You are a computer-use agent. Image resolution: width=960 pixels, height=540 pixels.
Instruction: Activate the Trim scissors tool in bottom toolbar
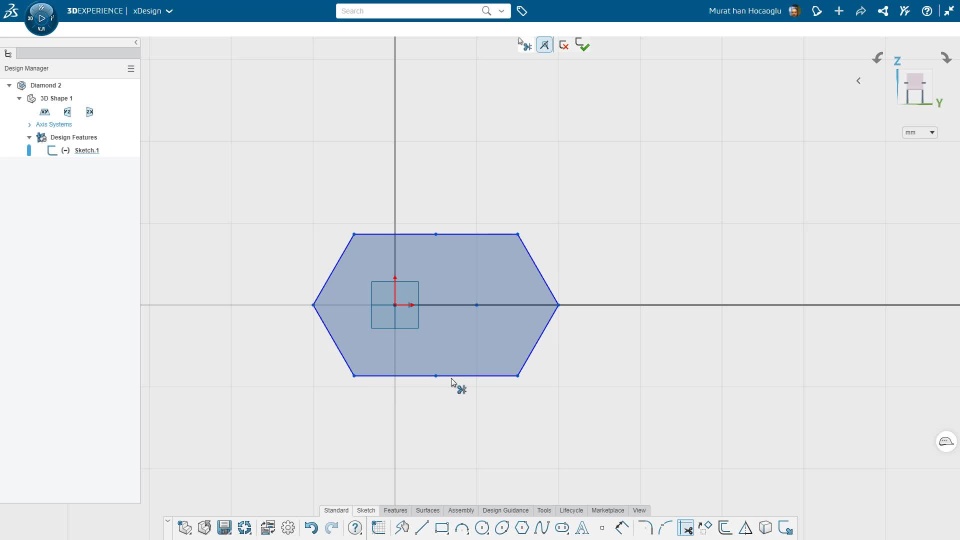[686, 528]
